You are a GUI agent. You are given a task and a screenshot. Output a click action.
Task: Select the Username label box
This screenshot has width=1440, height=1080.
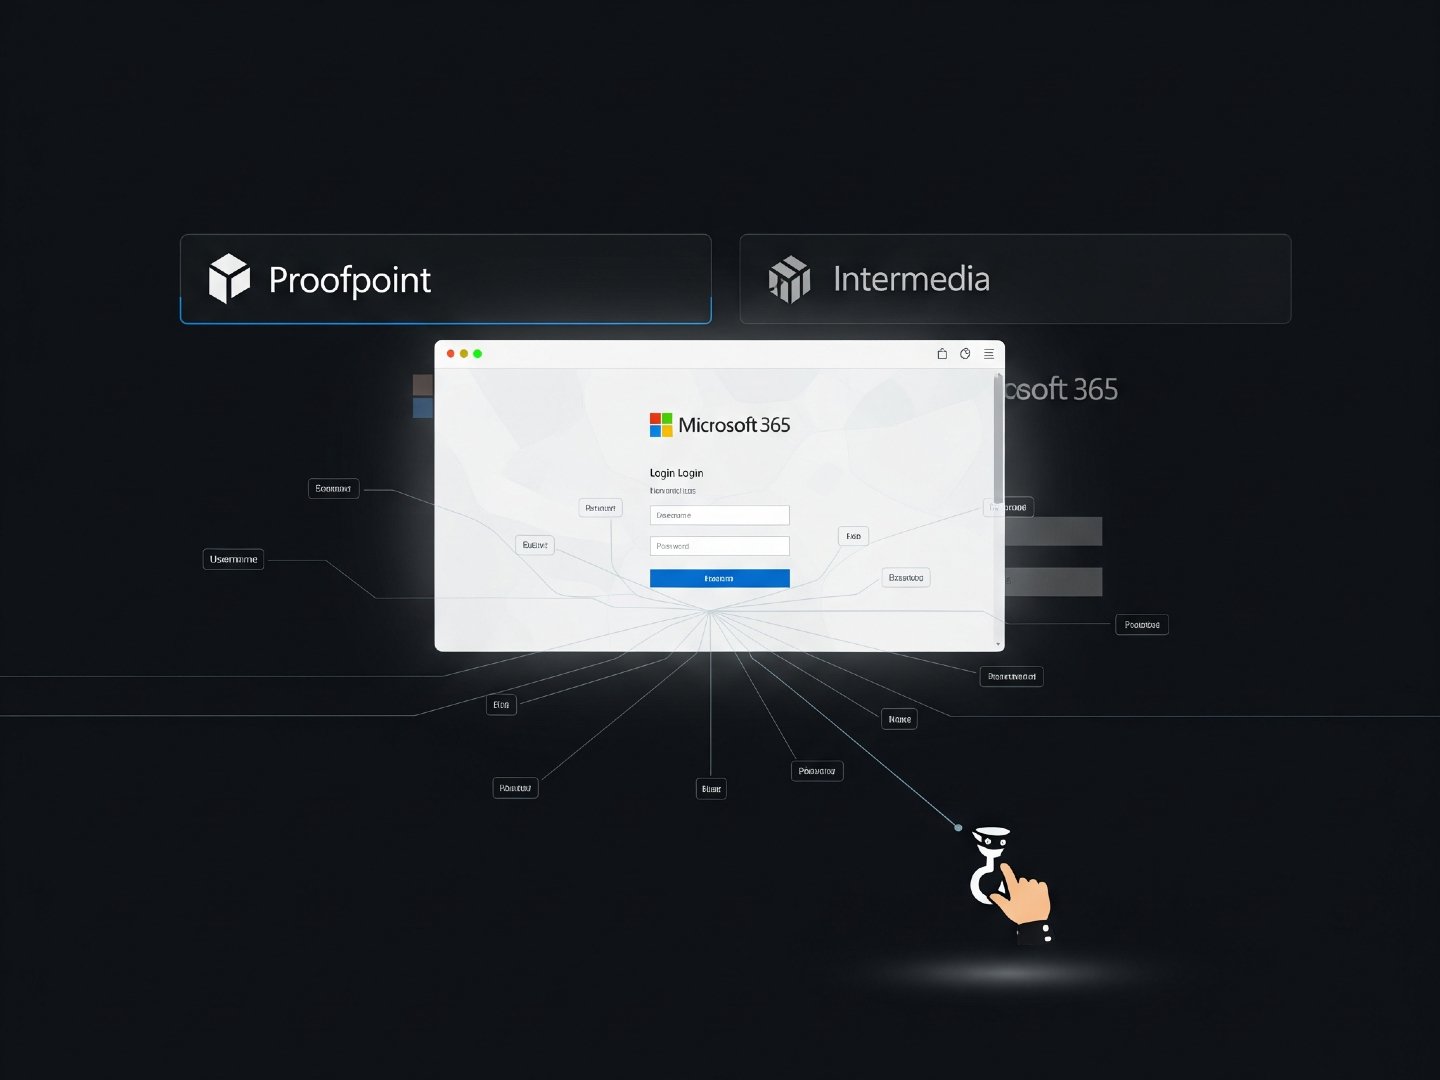234,559
